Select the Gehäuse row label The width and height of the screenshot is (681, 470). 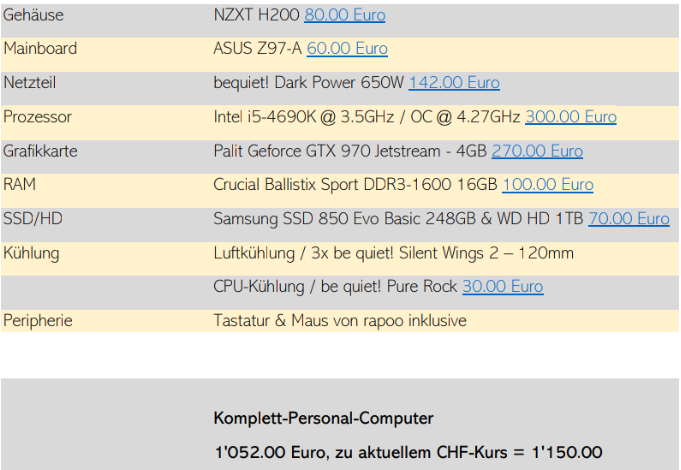pyautogui.click(x=33, y=15)
